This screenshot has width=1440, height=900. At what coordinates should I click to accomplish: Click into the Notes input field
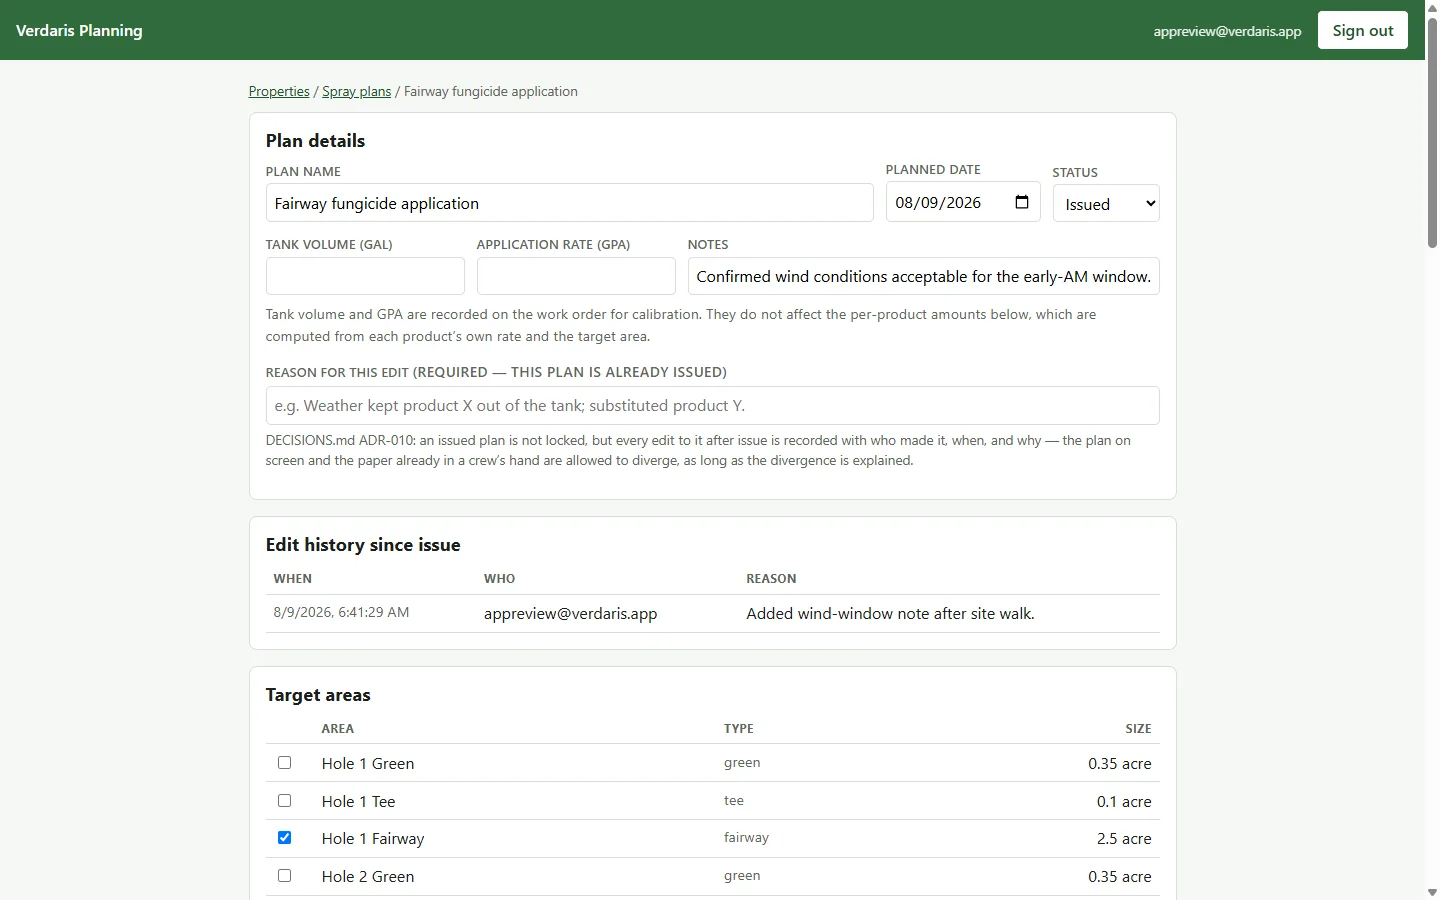924,276
